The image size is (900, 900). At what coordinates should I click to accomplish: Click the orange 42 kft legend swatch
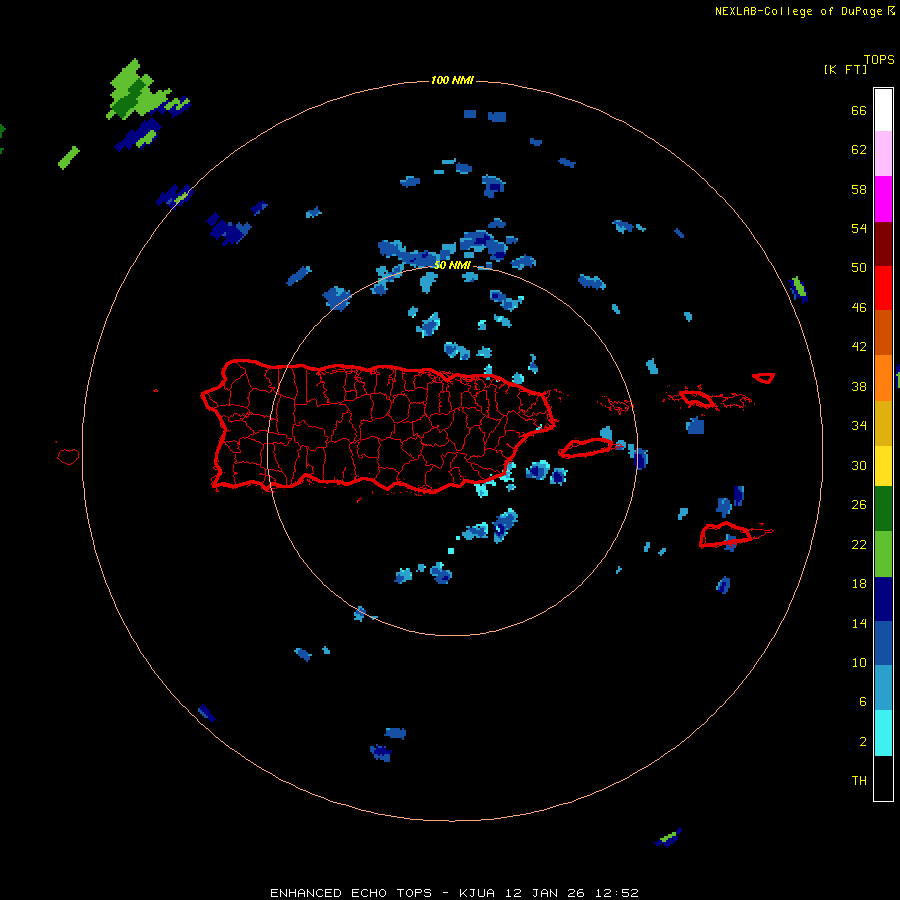click(883, 377)
